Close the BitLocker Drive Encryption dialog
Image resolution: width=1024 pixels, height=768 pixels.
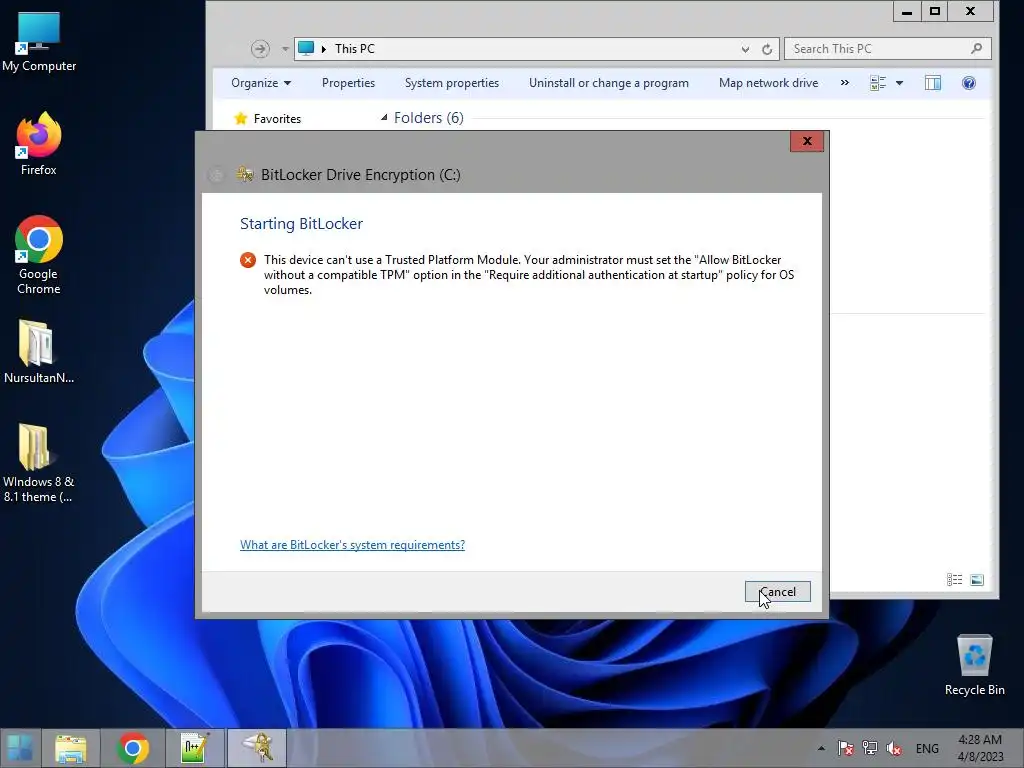pos(807,141)
